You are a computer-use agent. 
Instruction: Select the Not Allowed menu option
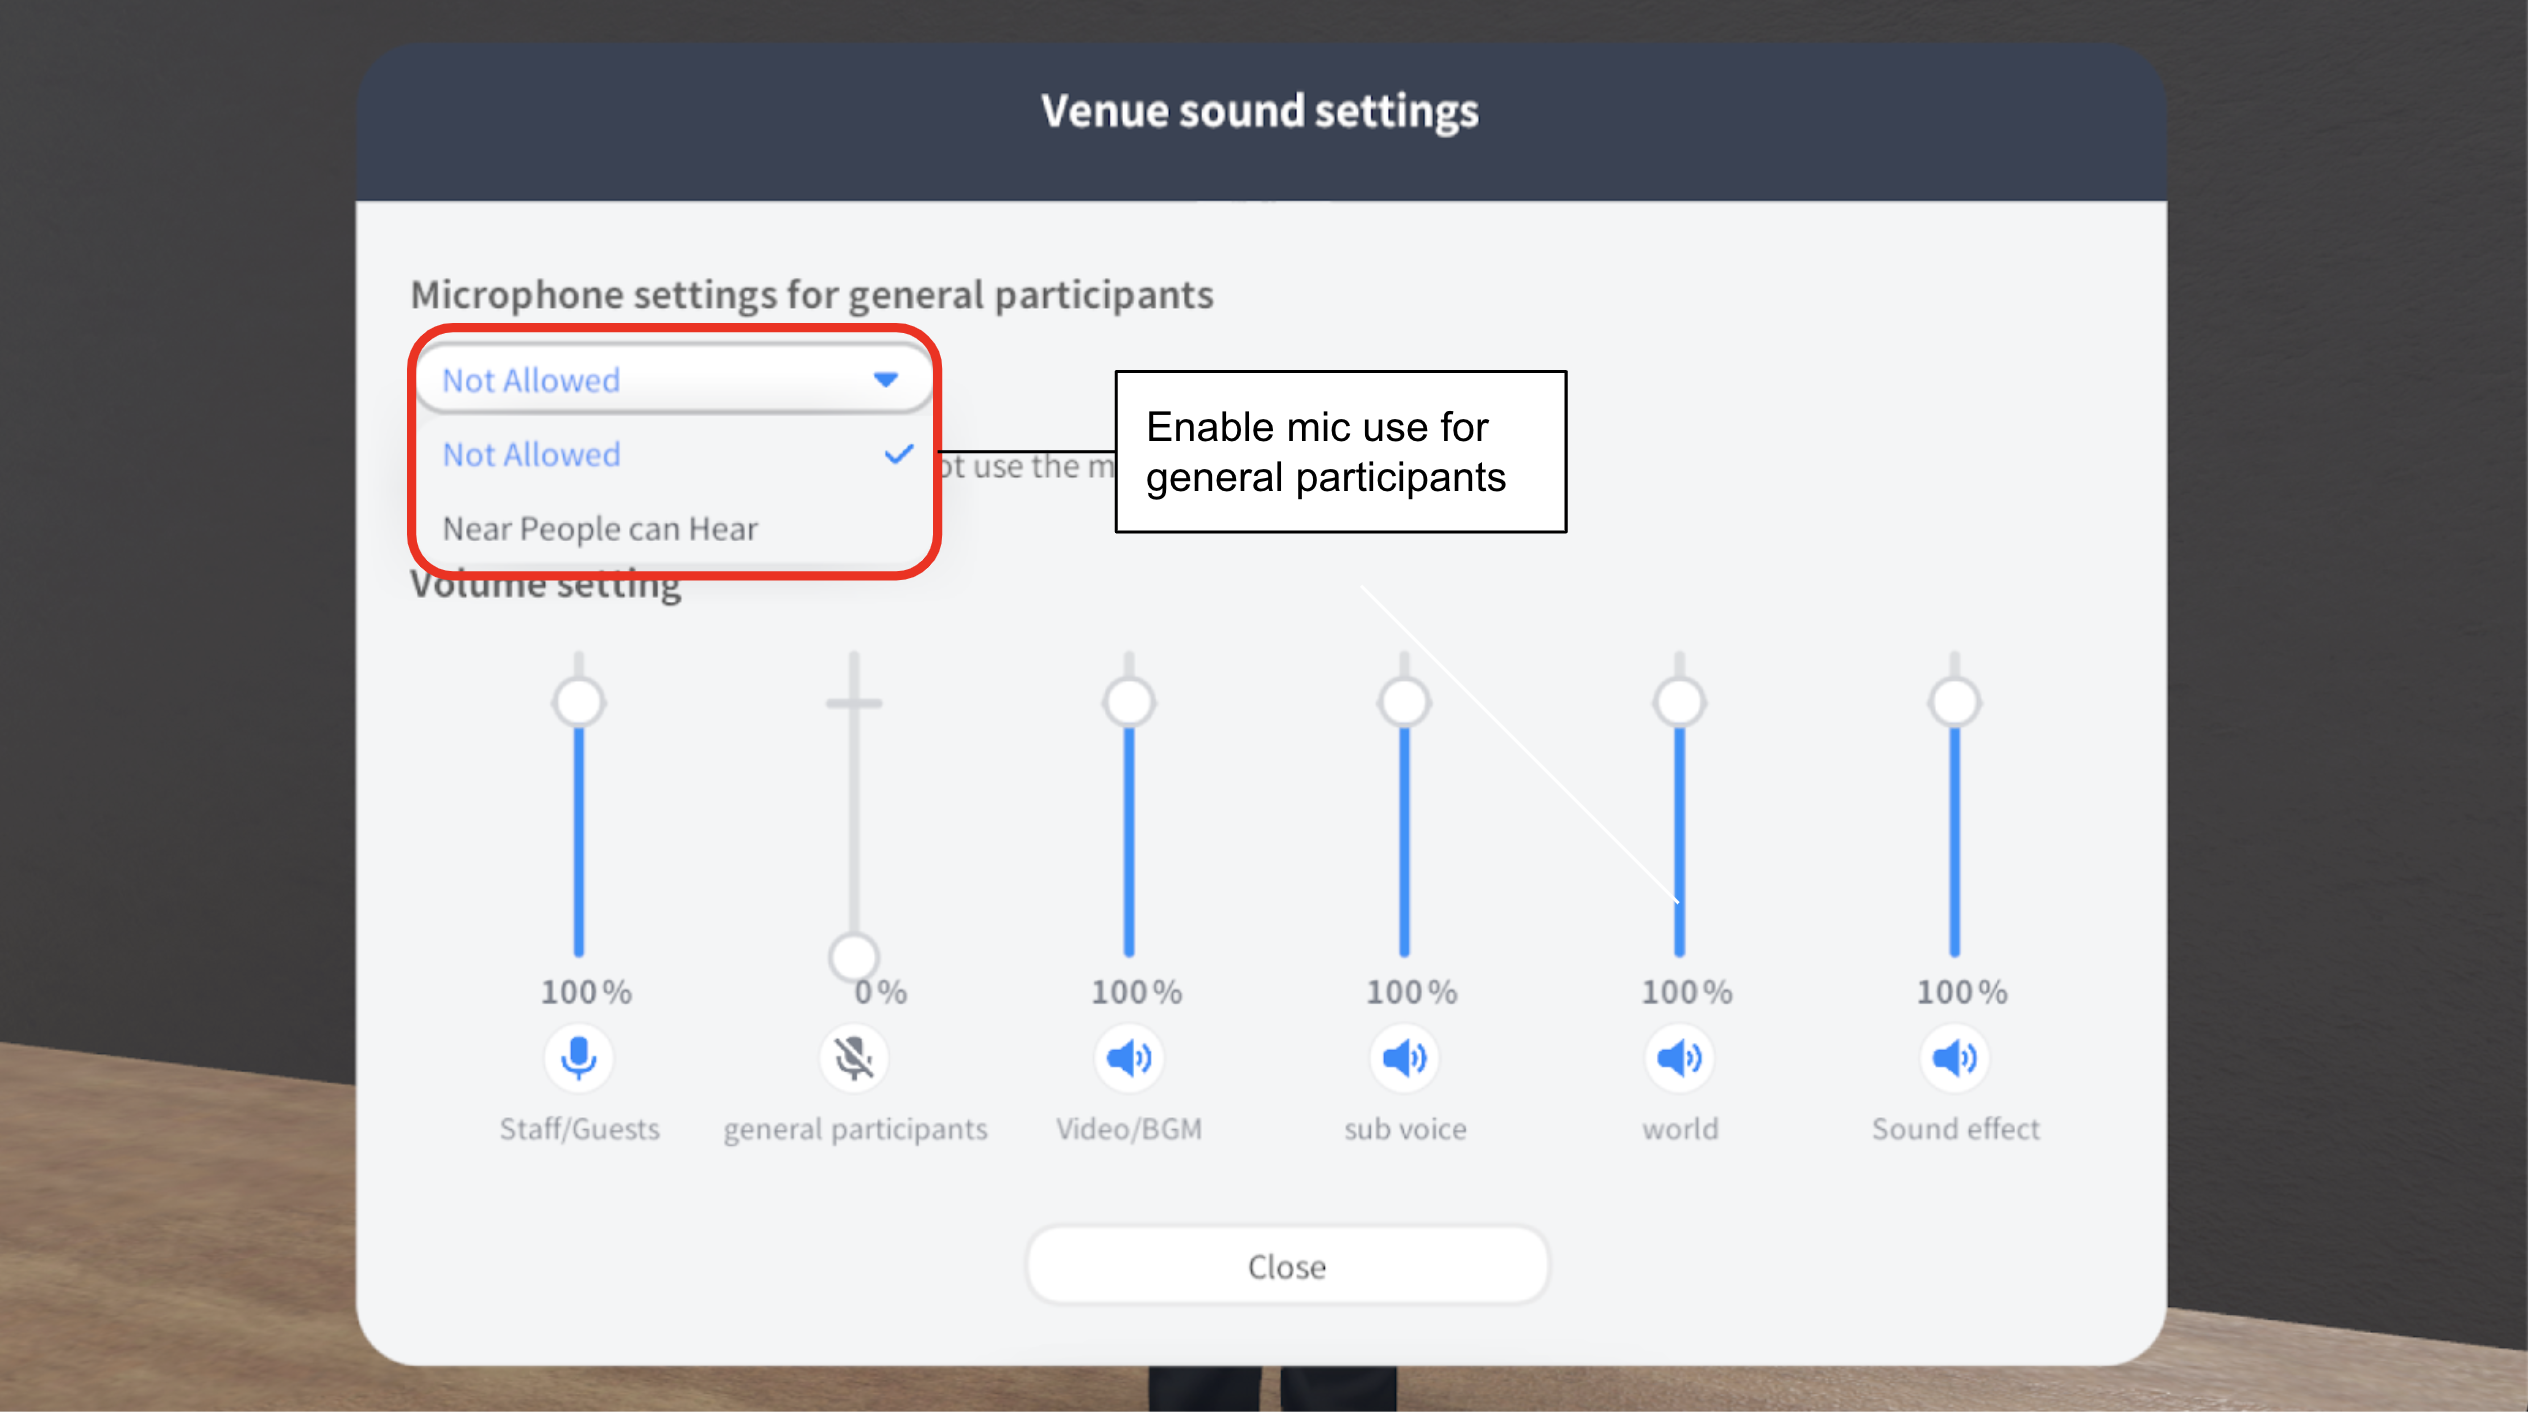(x=673, y=454)
